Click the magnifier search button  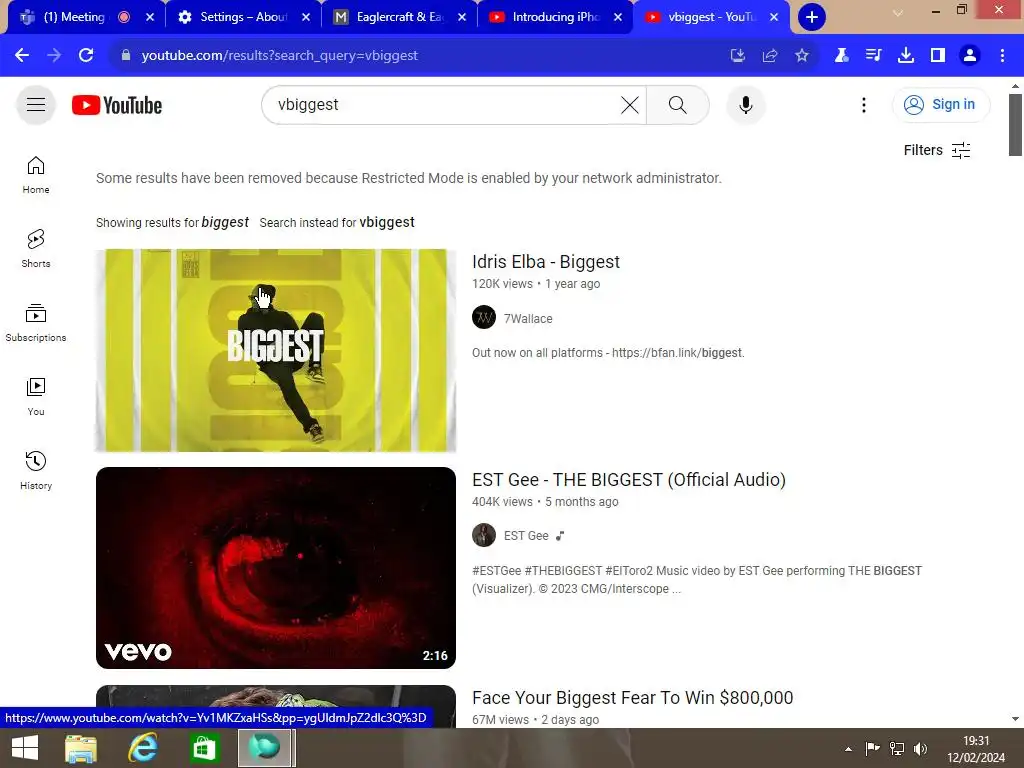pos(677,104)
